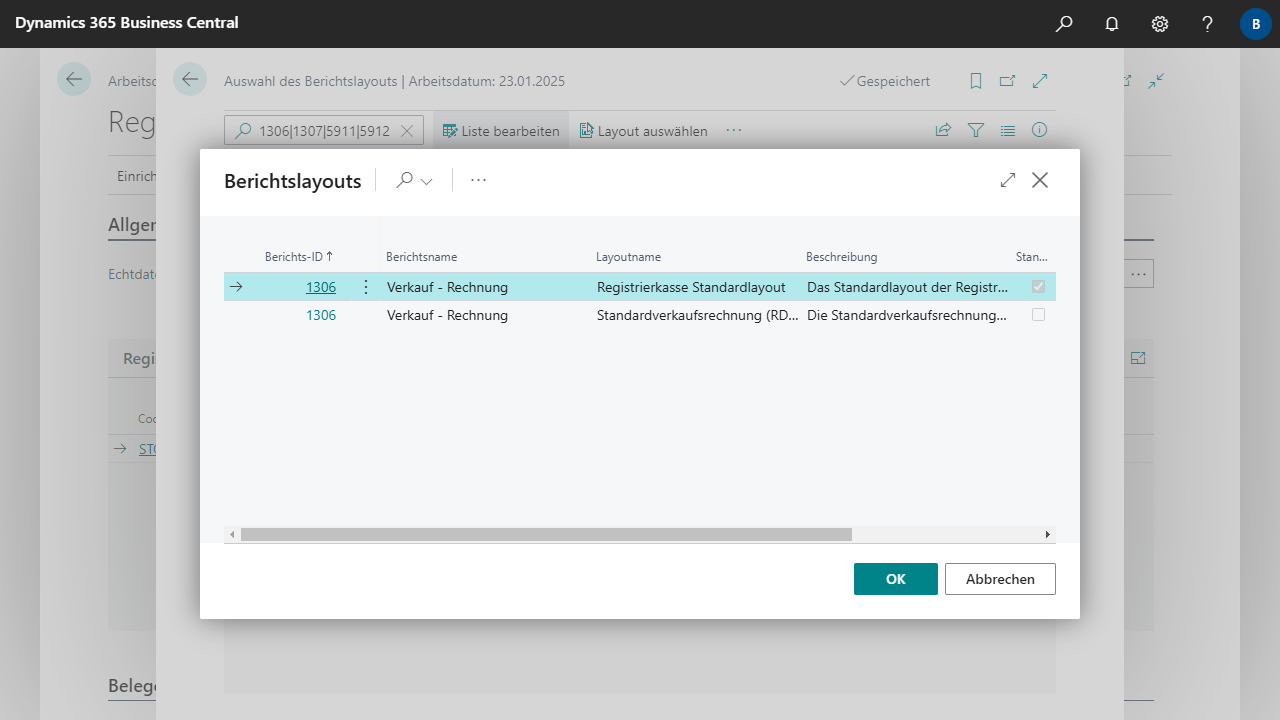This screenshot has width=1280, height=720.
Task: Sort by the Berichts-ID column header
Action: coord(298,257)
